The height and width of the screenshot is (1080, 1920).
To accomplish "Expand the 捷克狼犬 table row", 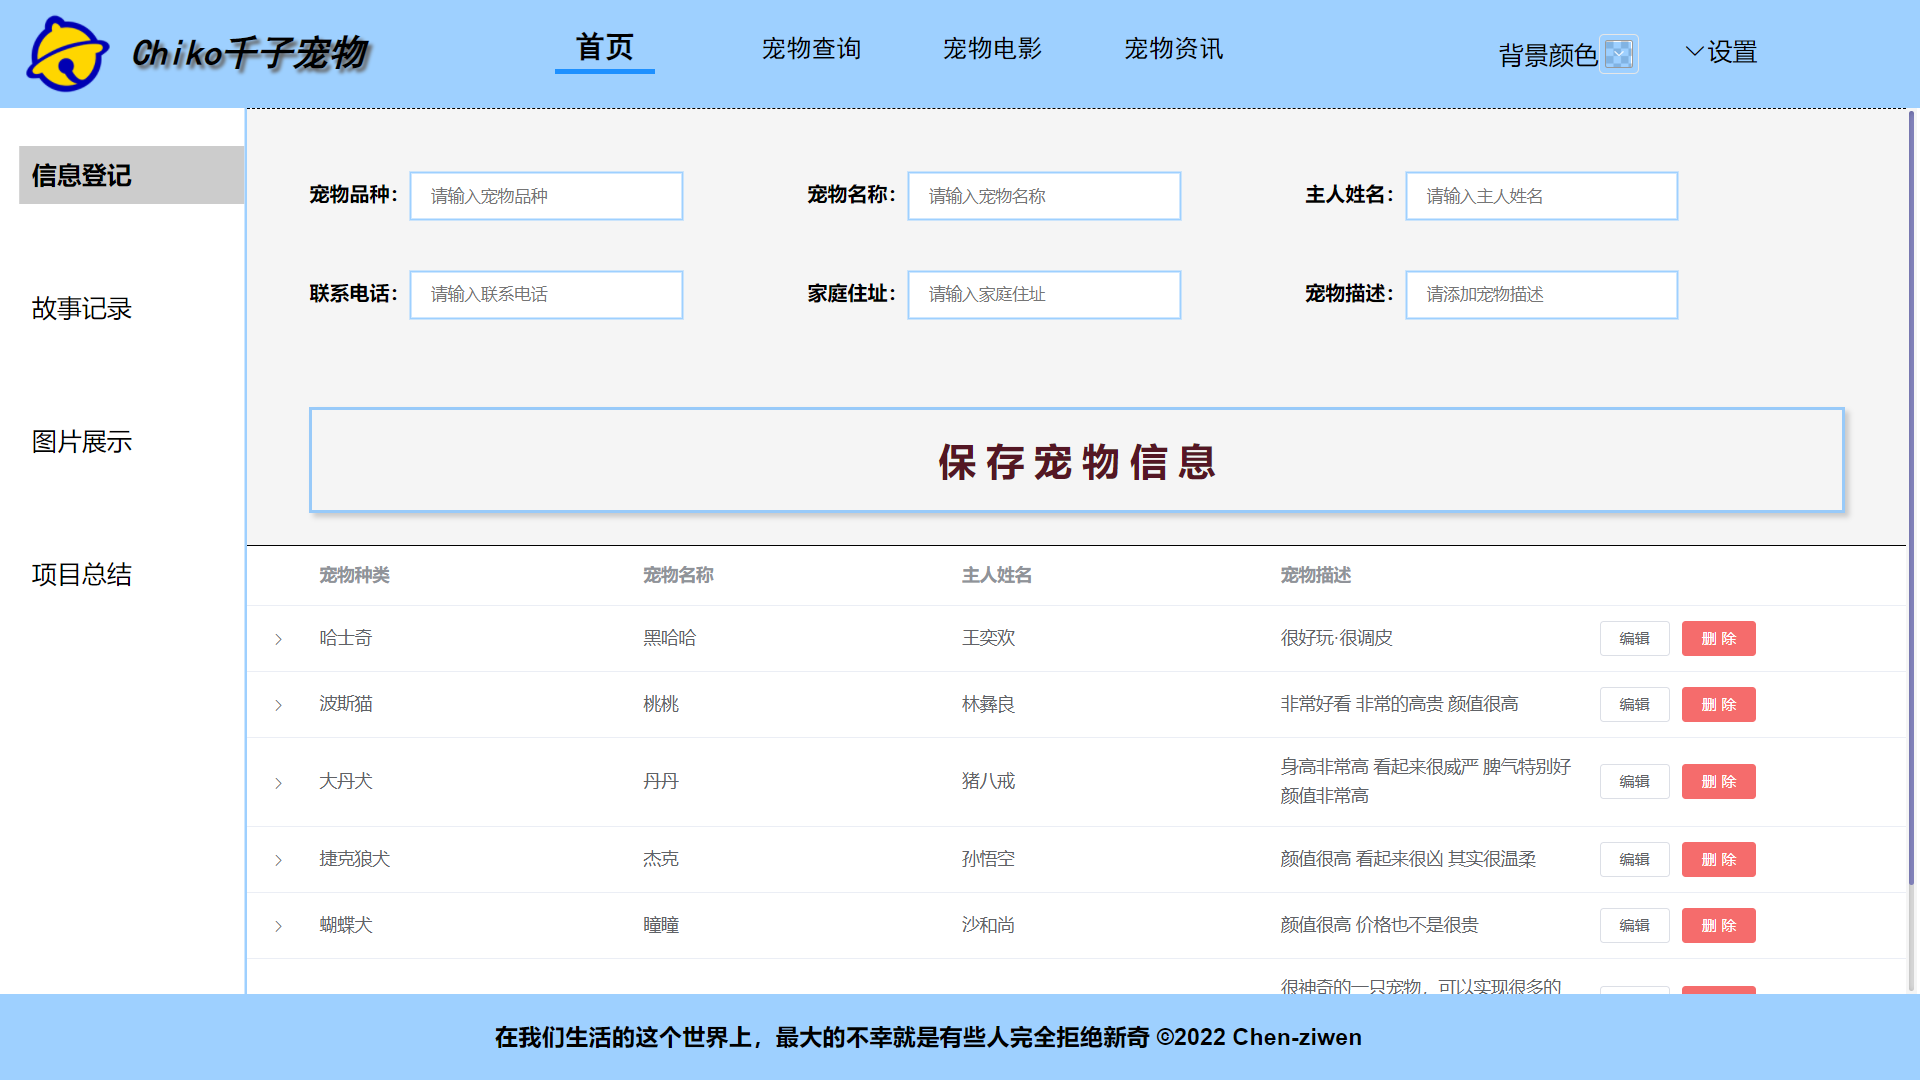I will (278, 859).
